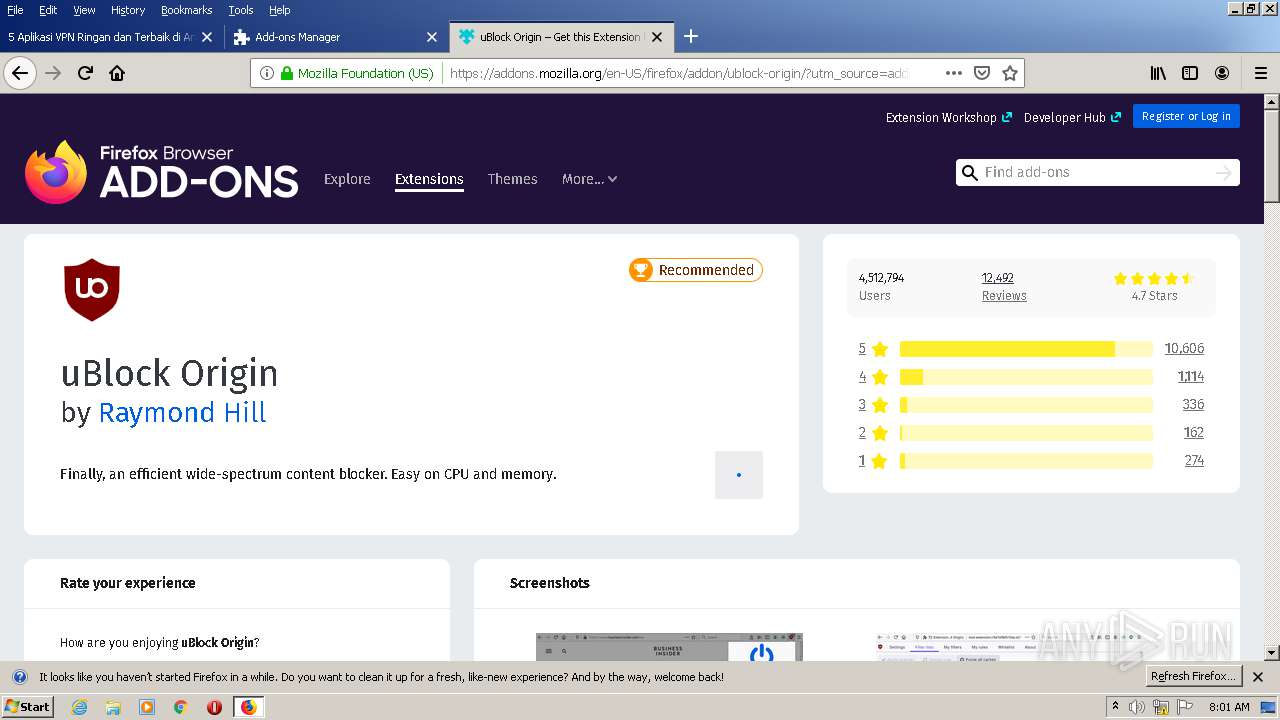Open the page actions three-dot menu

pos(954,73)
